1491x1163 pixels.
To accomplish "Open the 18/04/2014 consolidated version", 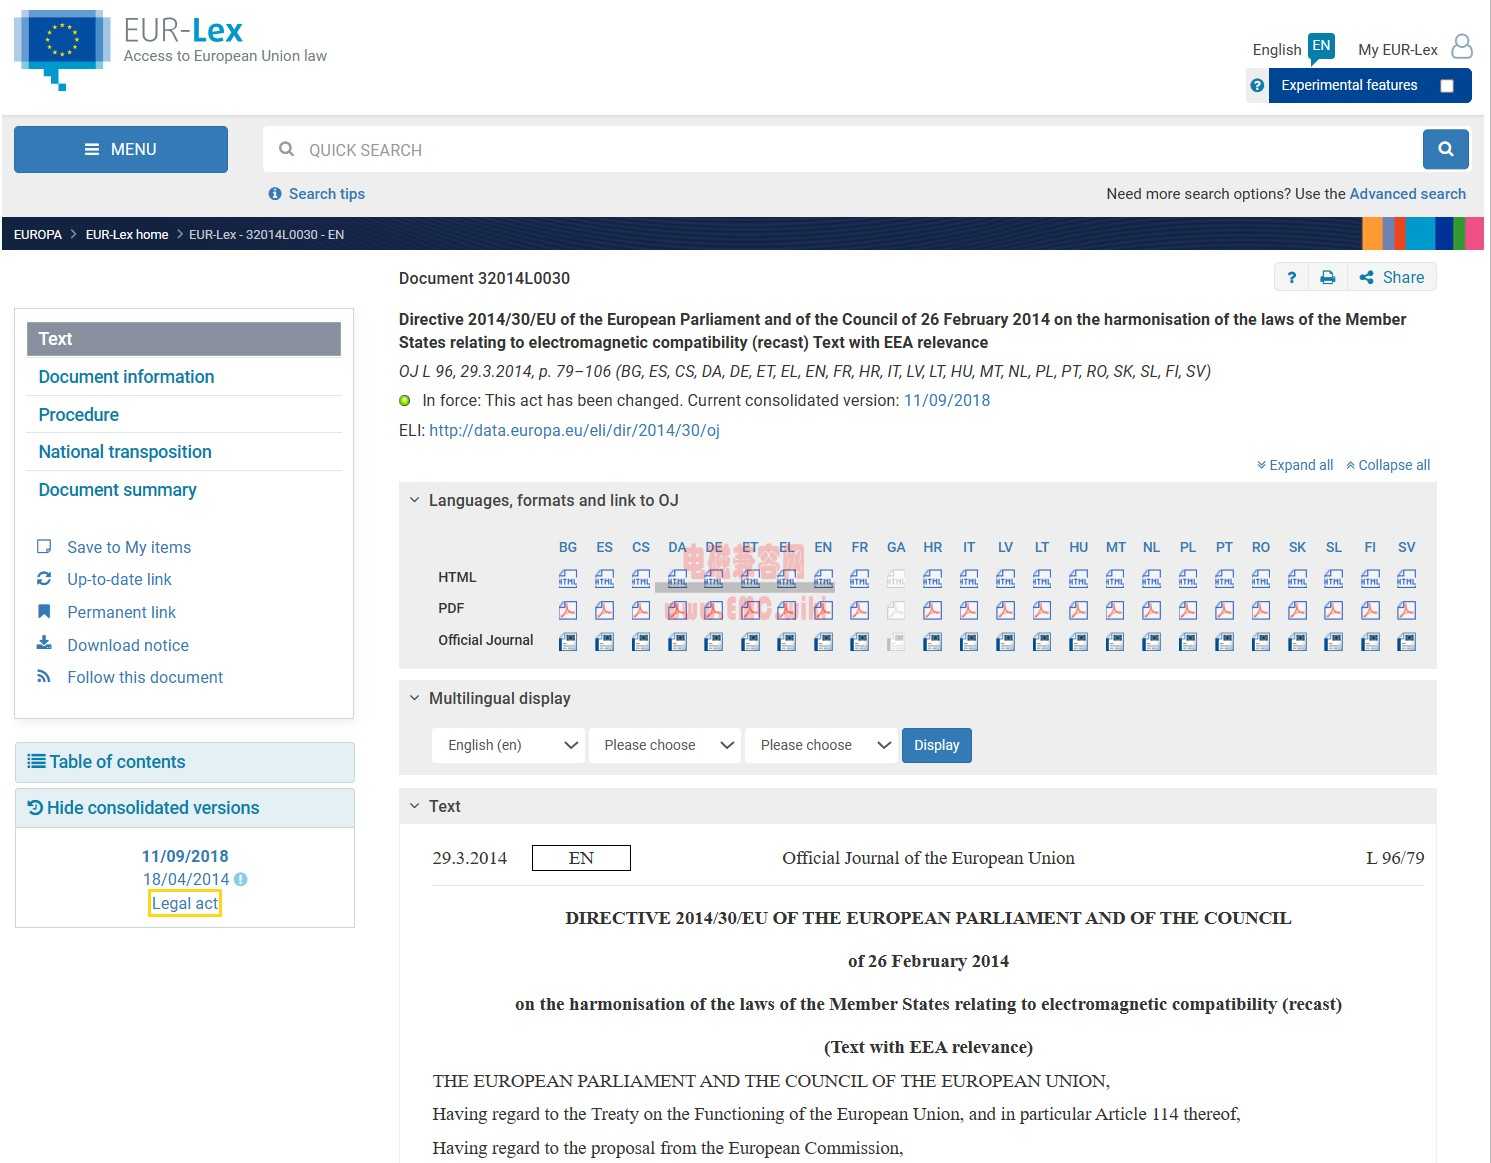I will pyautogui.click(x=186, y=879).
